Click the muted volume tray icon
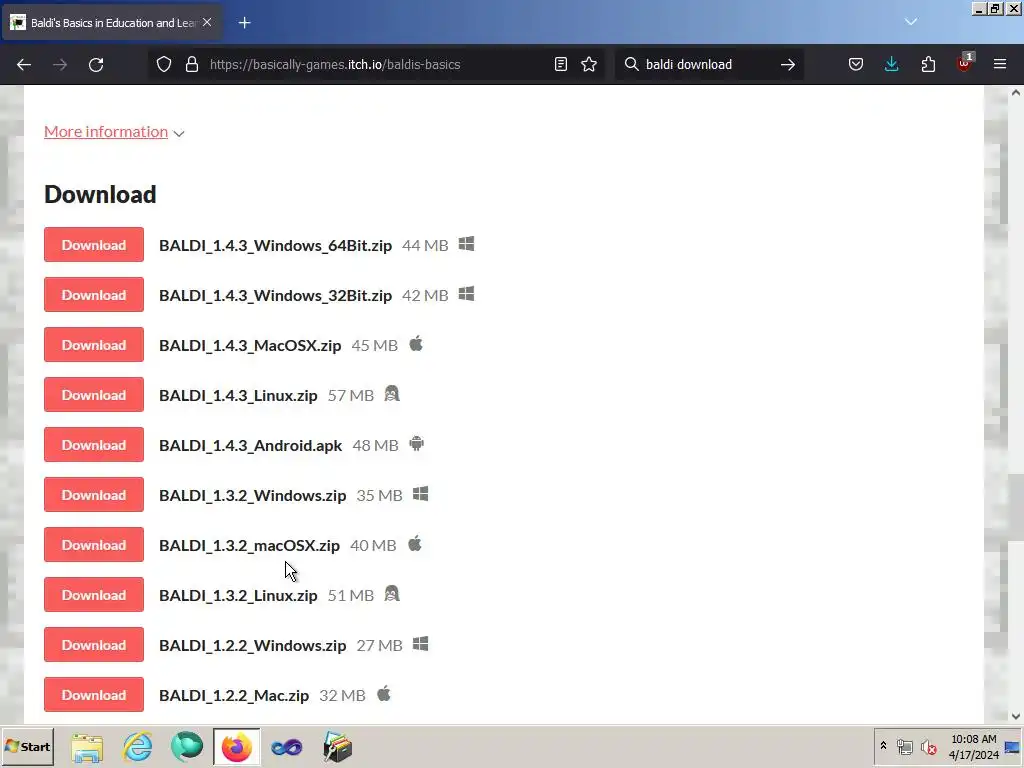The width and height of the screenshot is (1024, 768). [928, 746]
